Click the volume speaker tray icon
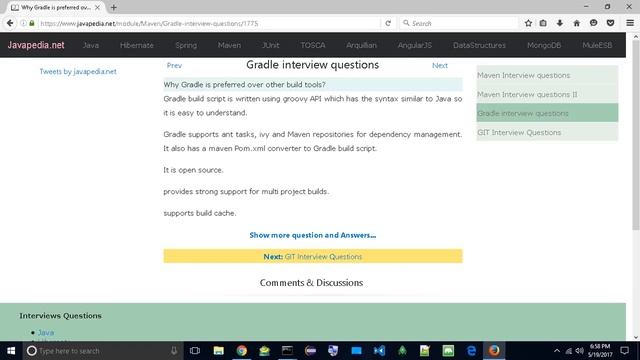 coord(579,351)
